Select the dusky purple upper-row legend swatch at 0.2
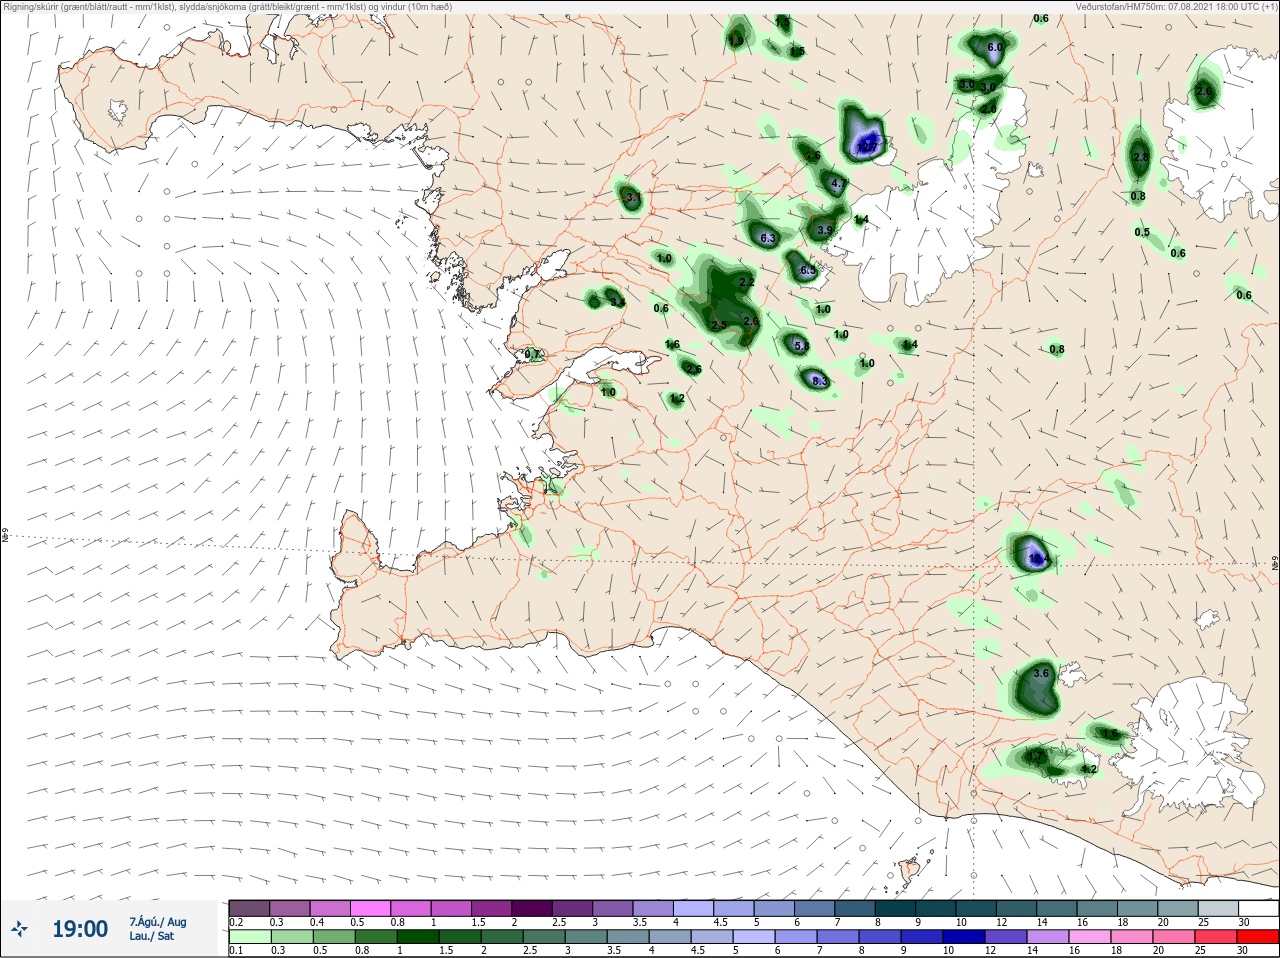The image size is (1280, 958). [249, 908]
